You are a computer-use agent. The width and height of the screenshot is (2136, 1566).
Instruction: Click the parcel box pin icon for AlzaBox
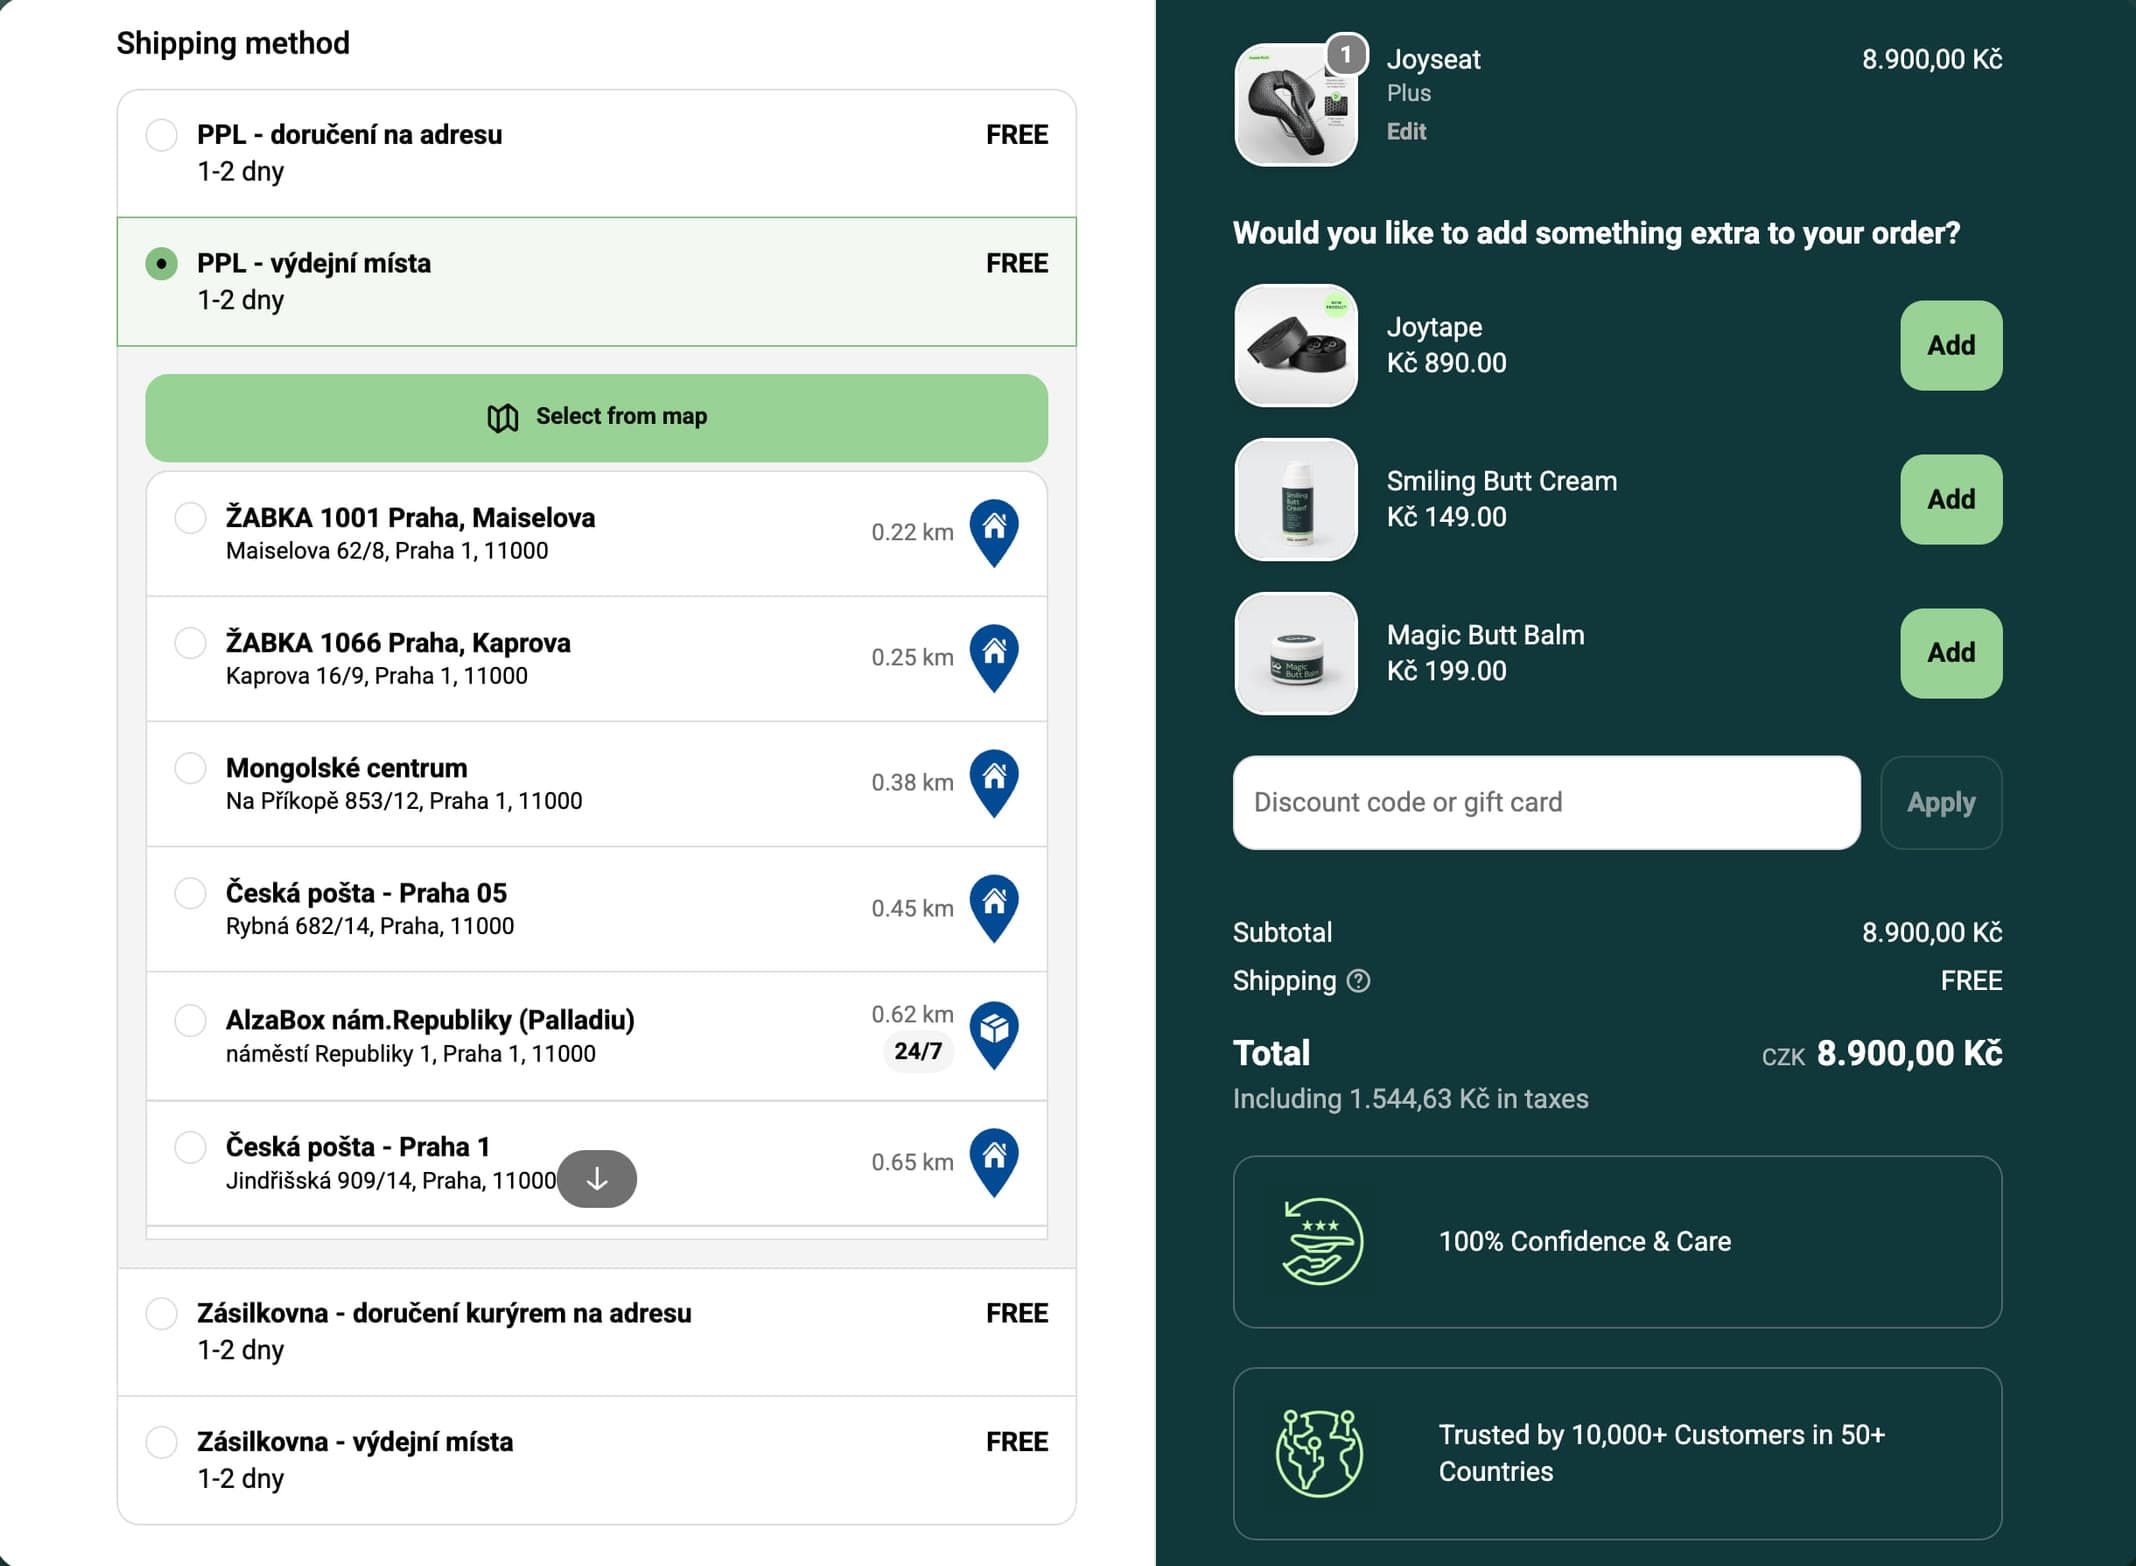click(x=994, y=1035)
